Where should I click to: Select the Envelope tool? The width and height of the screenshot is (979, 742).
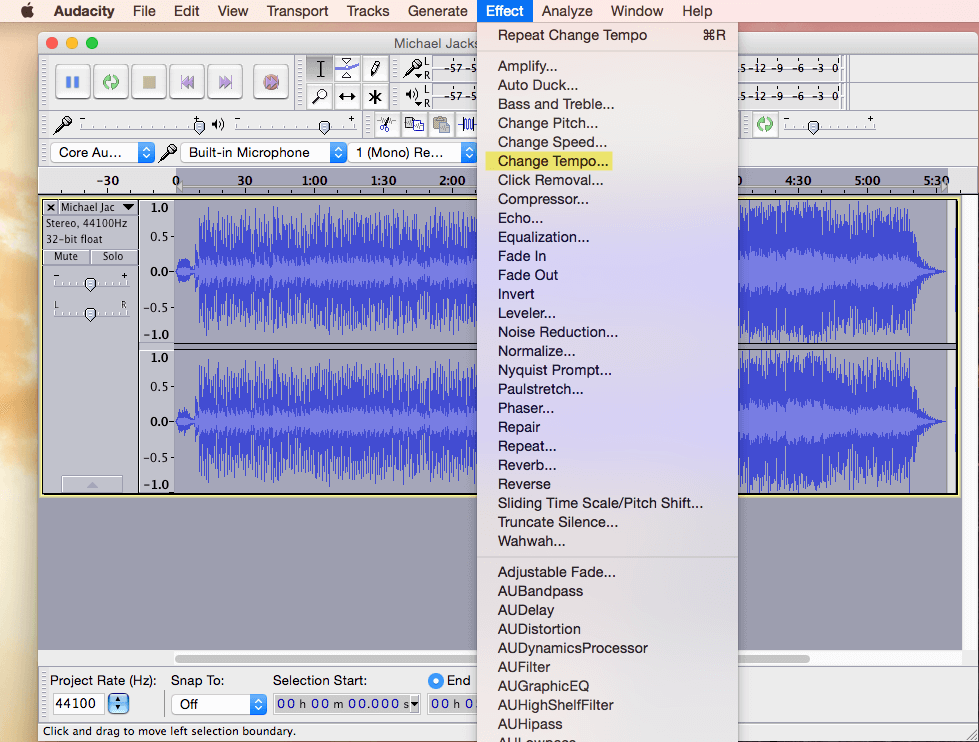[347, 68]
